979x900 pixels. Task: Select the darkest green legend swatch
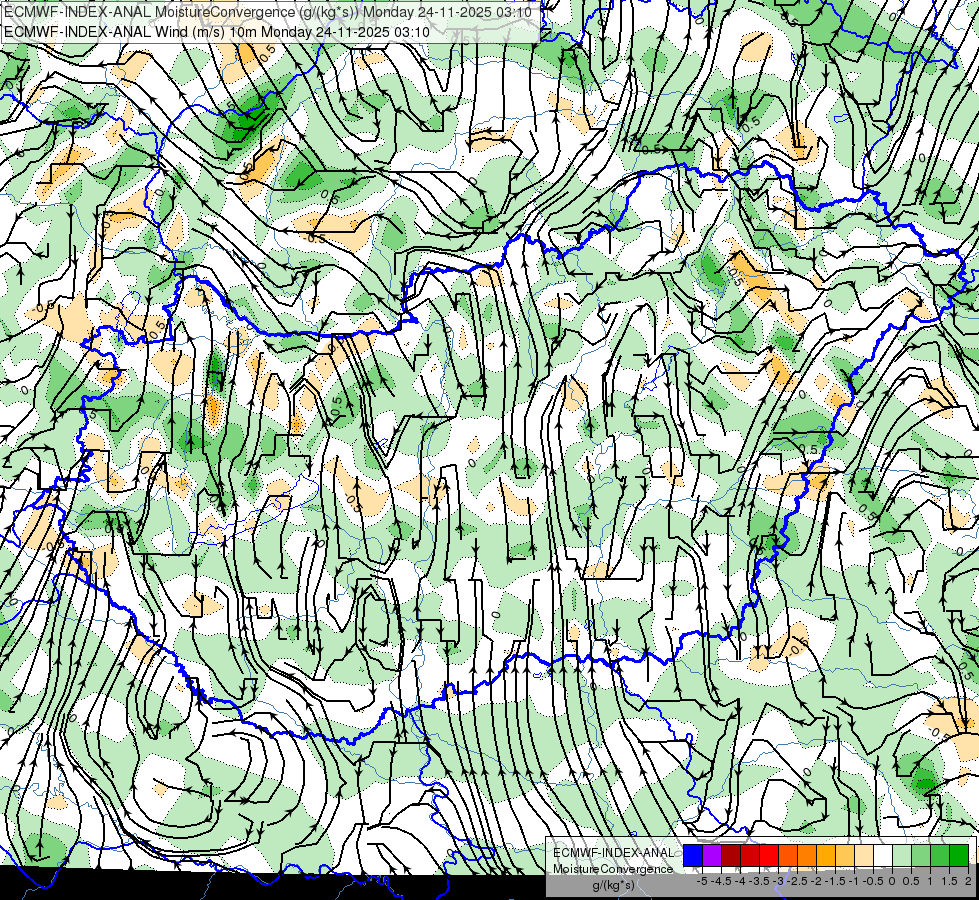coord(959,855)
